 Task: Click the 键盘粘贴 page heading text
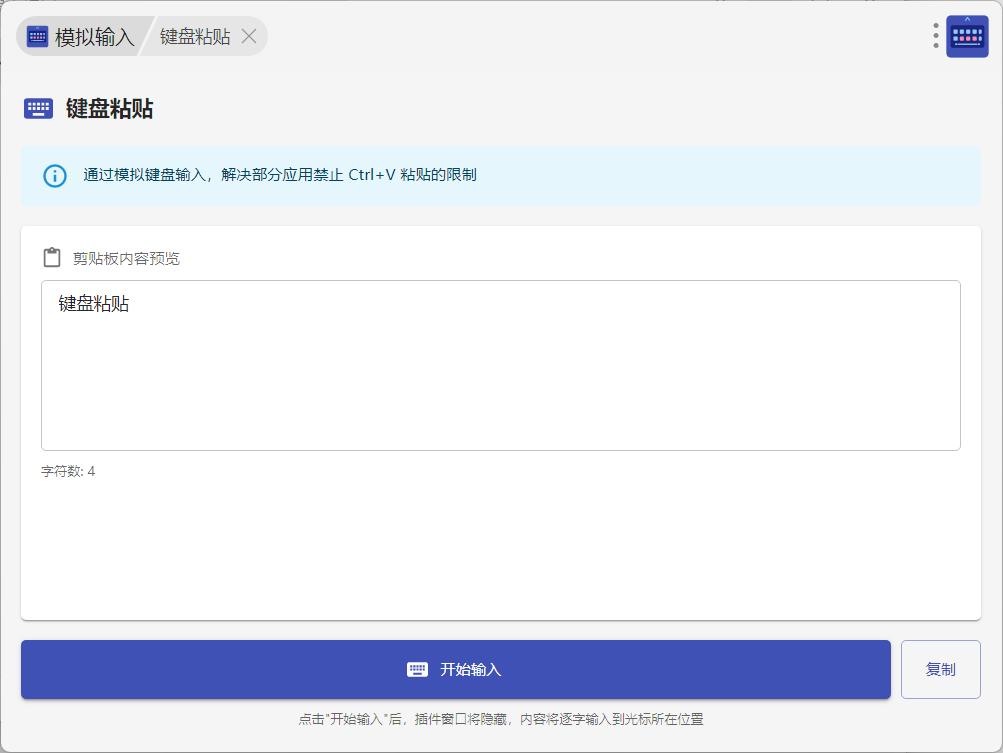point(109,109)
